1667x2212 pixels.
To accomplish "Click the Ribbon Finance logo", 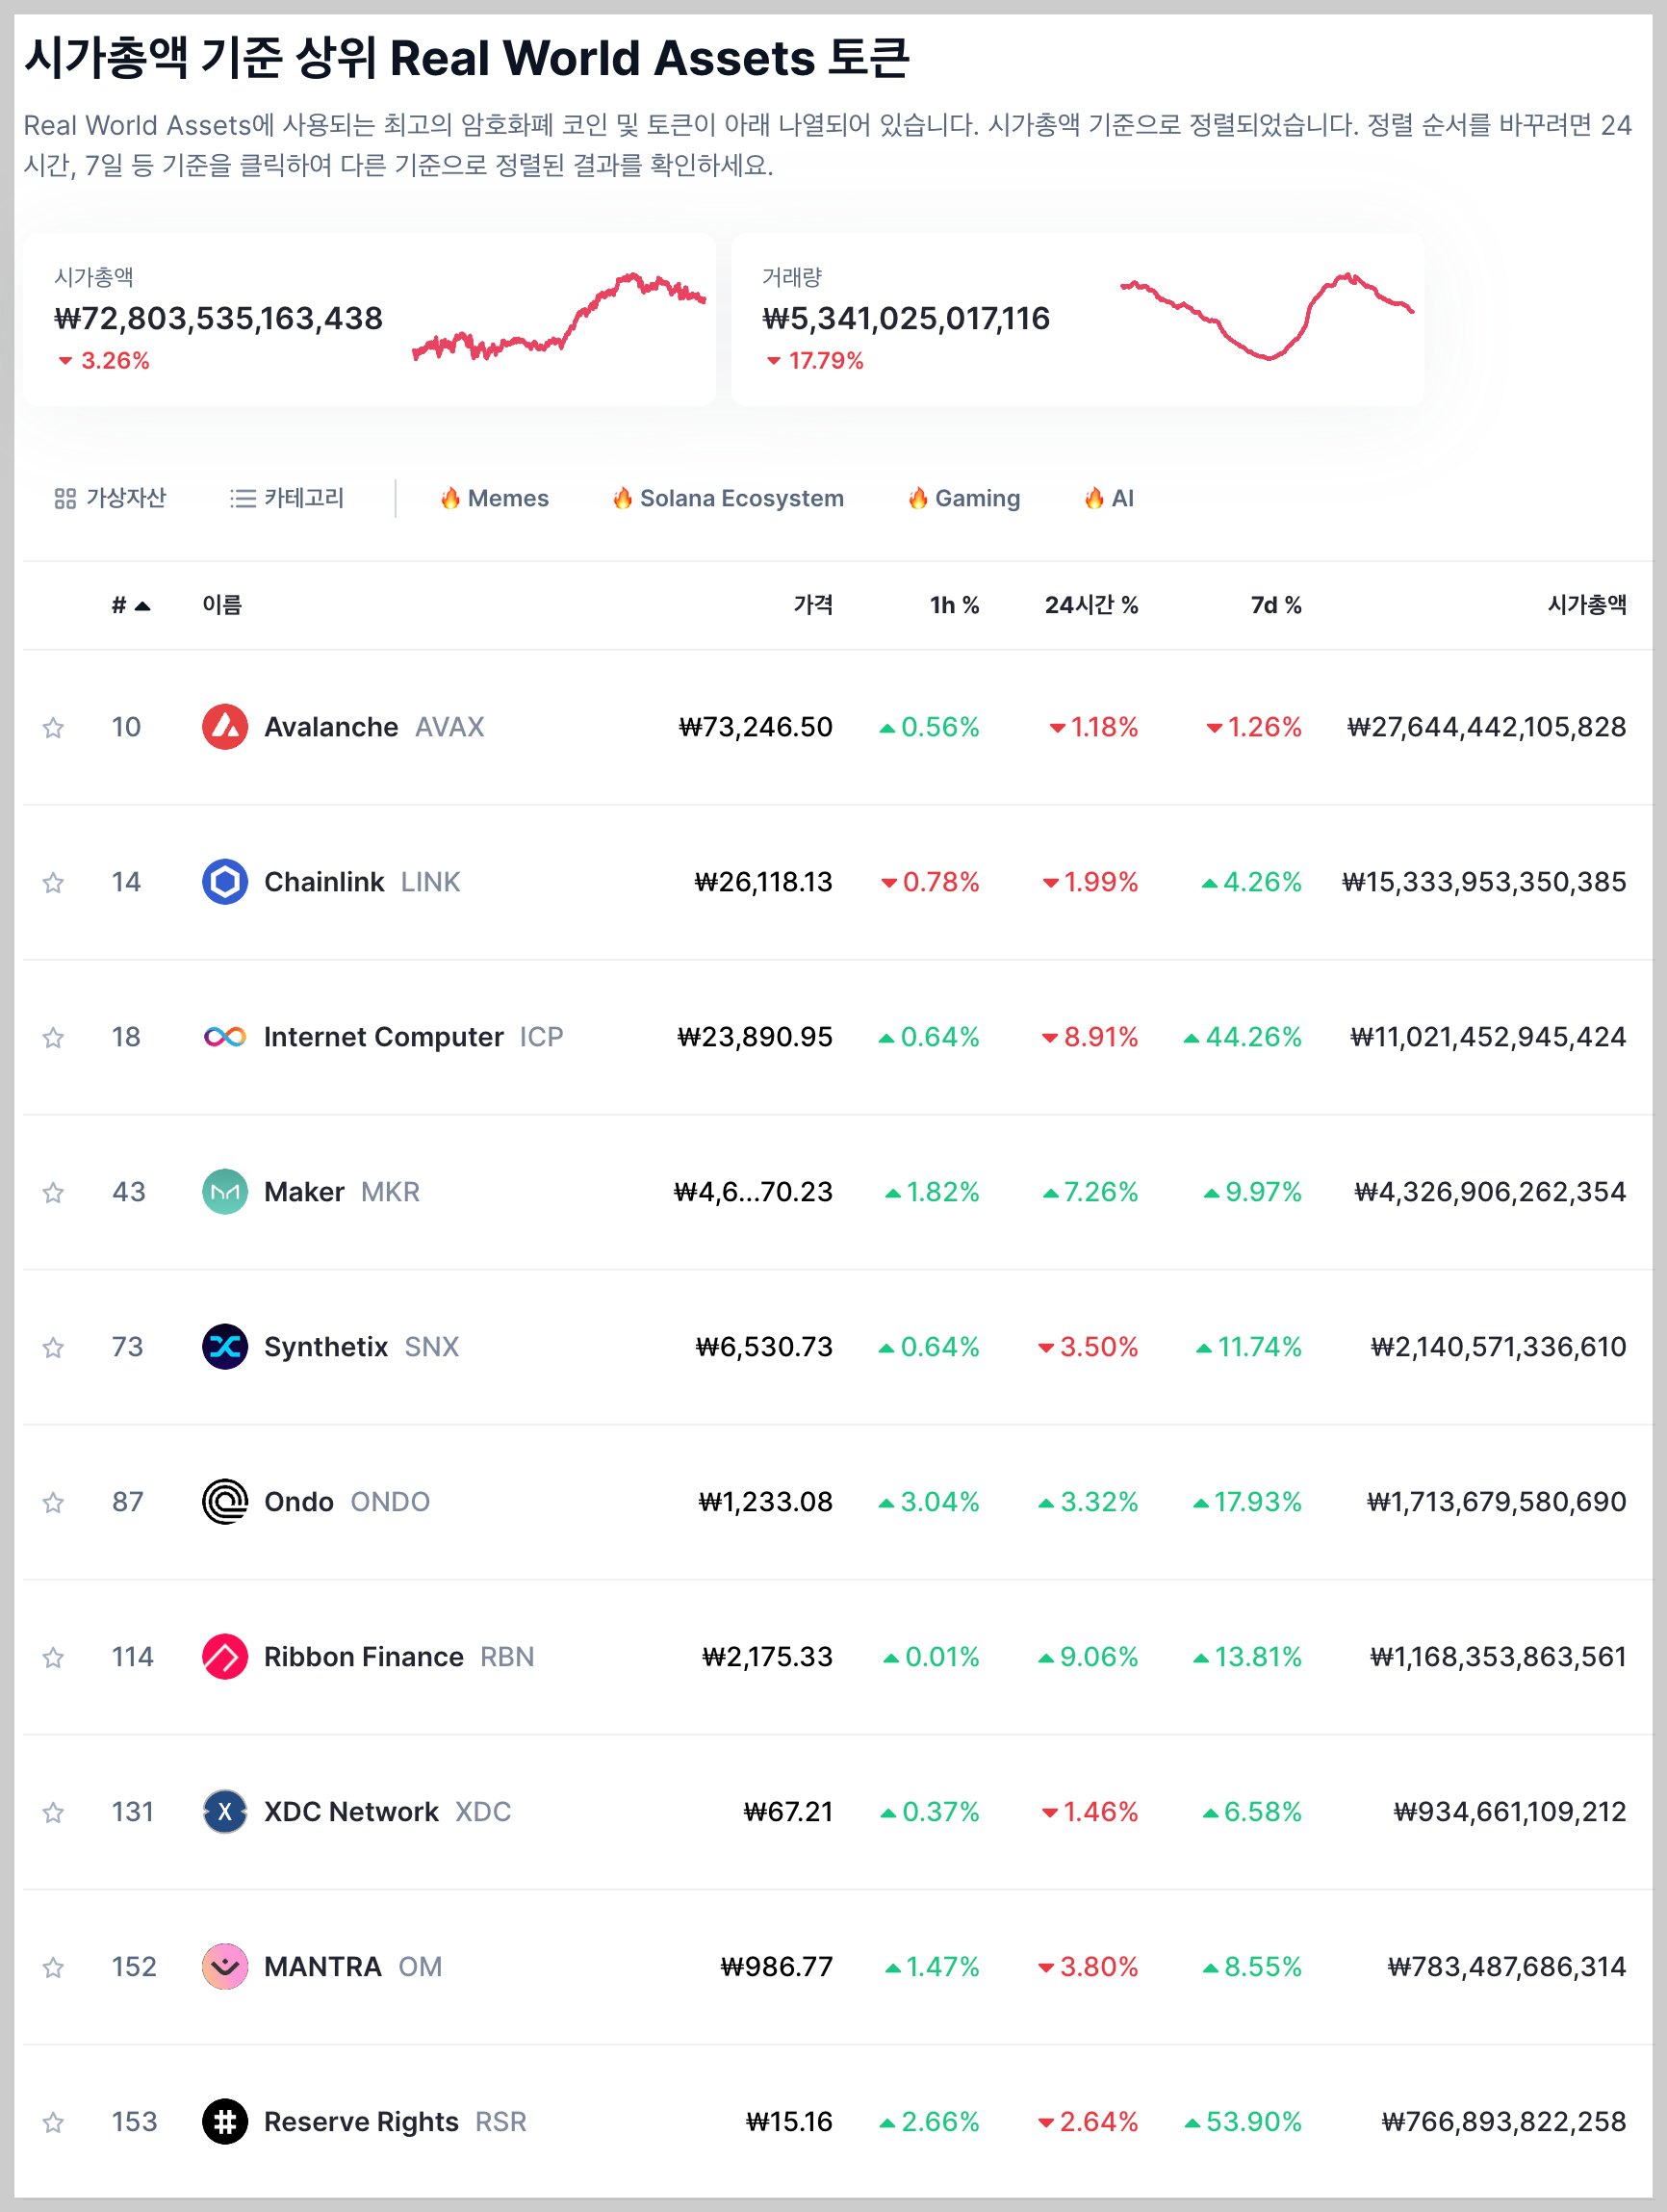I will click(225, 1657).
